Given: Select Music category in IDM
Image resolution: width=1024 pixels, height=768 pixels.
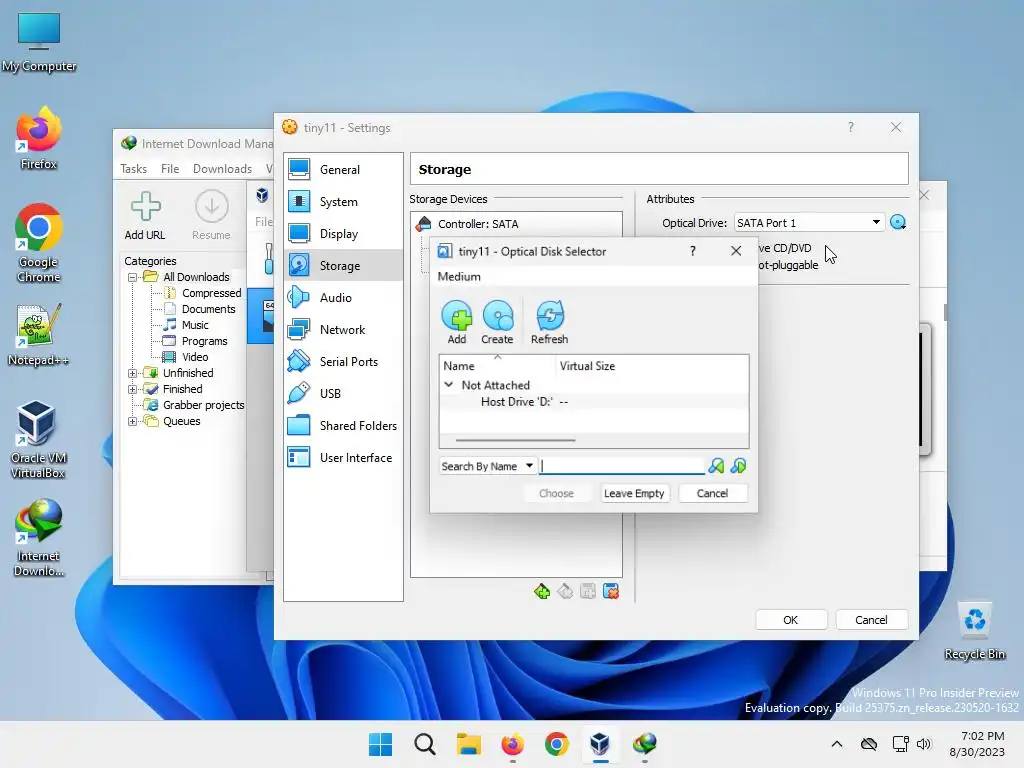Looking at the screenshot, I should (195, 325).
